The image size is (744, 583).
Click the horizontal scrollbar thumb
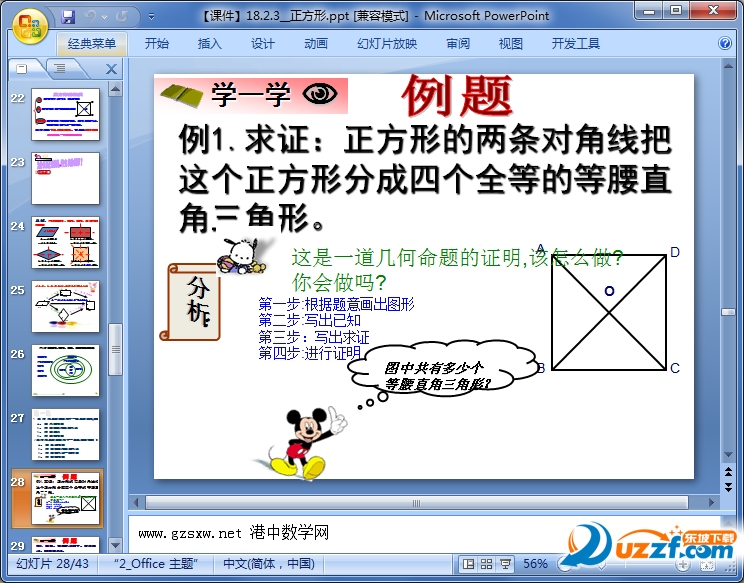pyautogui.click(x=417, y=503)
